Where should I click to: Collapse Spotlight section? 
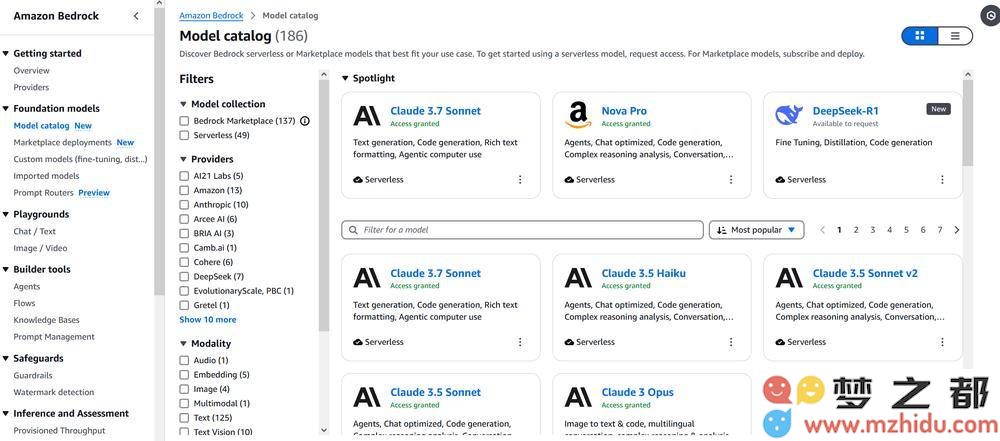point(345,78)
